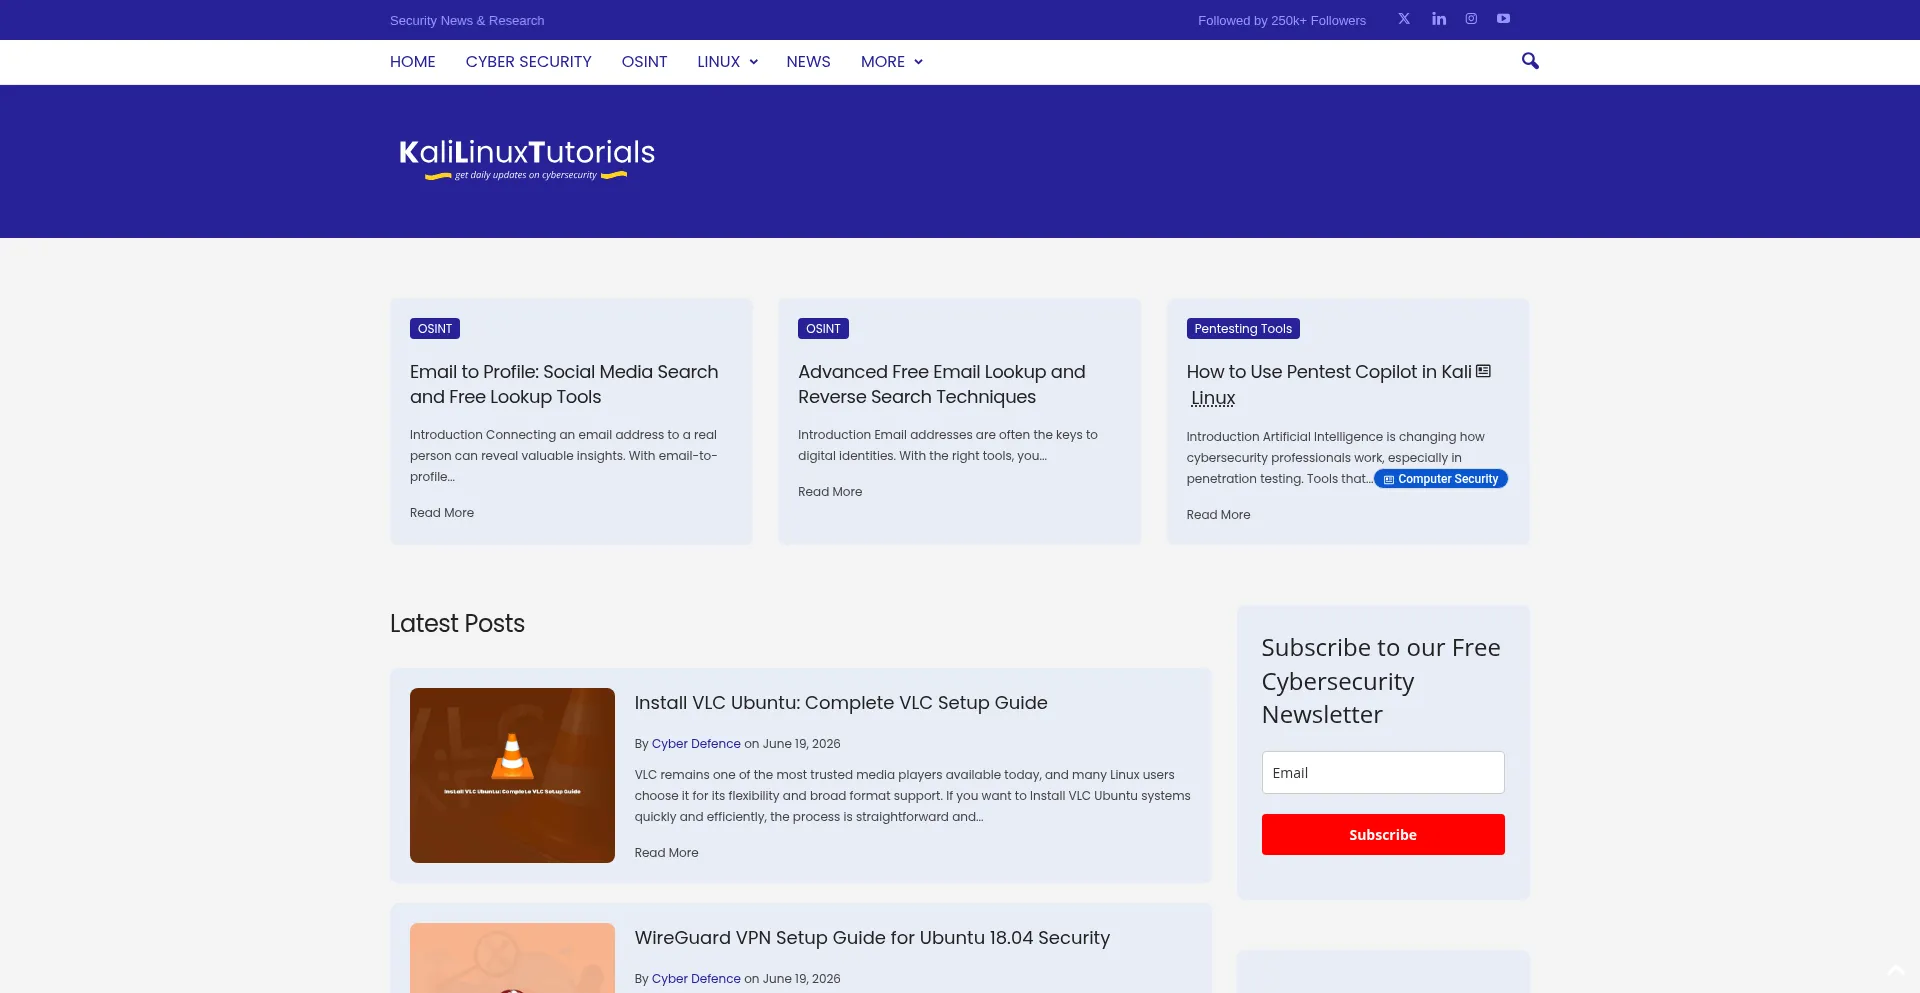Open 'Email to Profile: Social Media Search' article
Image resolution: width=1920 pixels, height=993 pixels.
click(x=564, y=384)
